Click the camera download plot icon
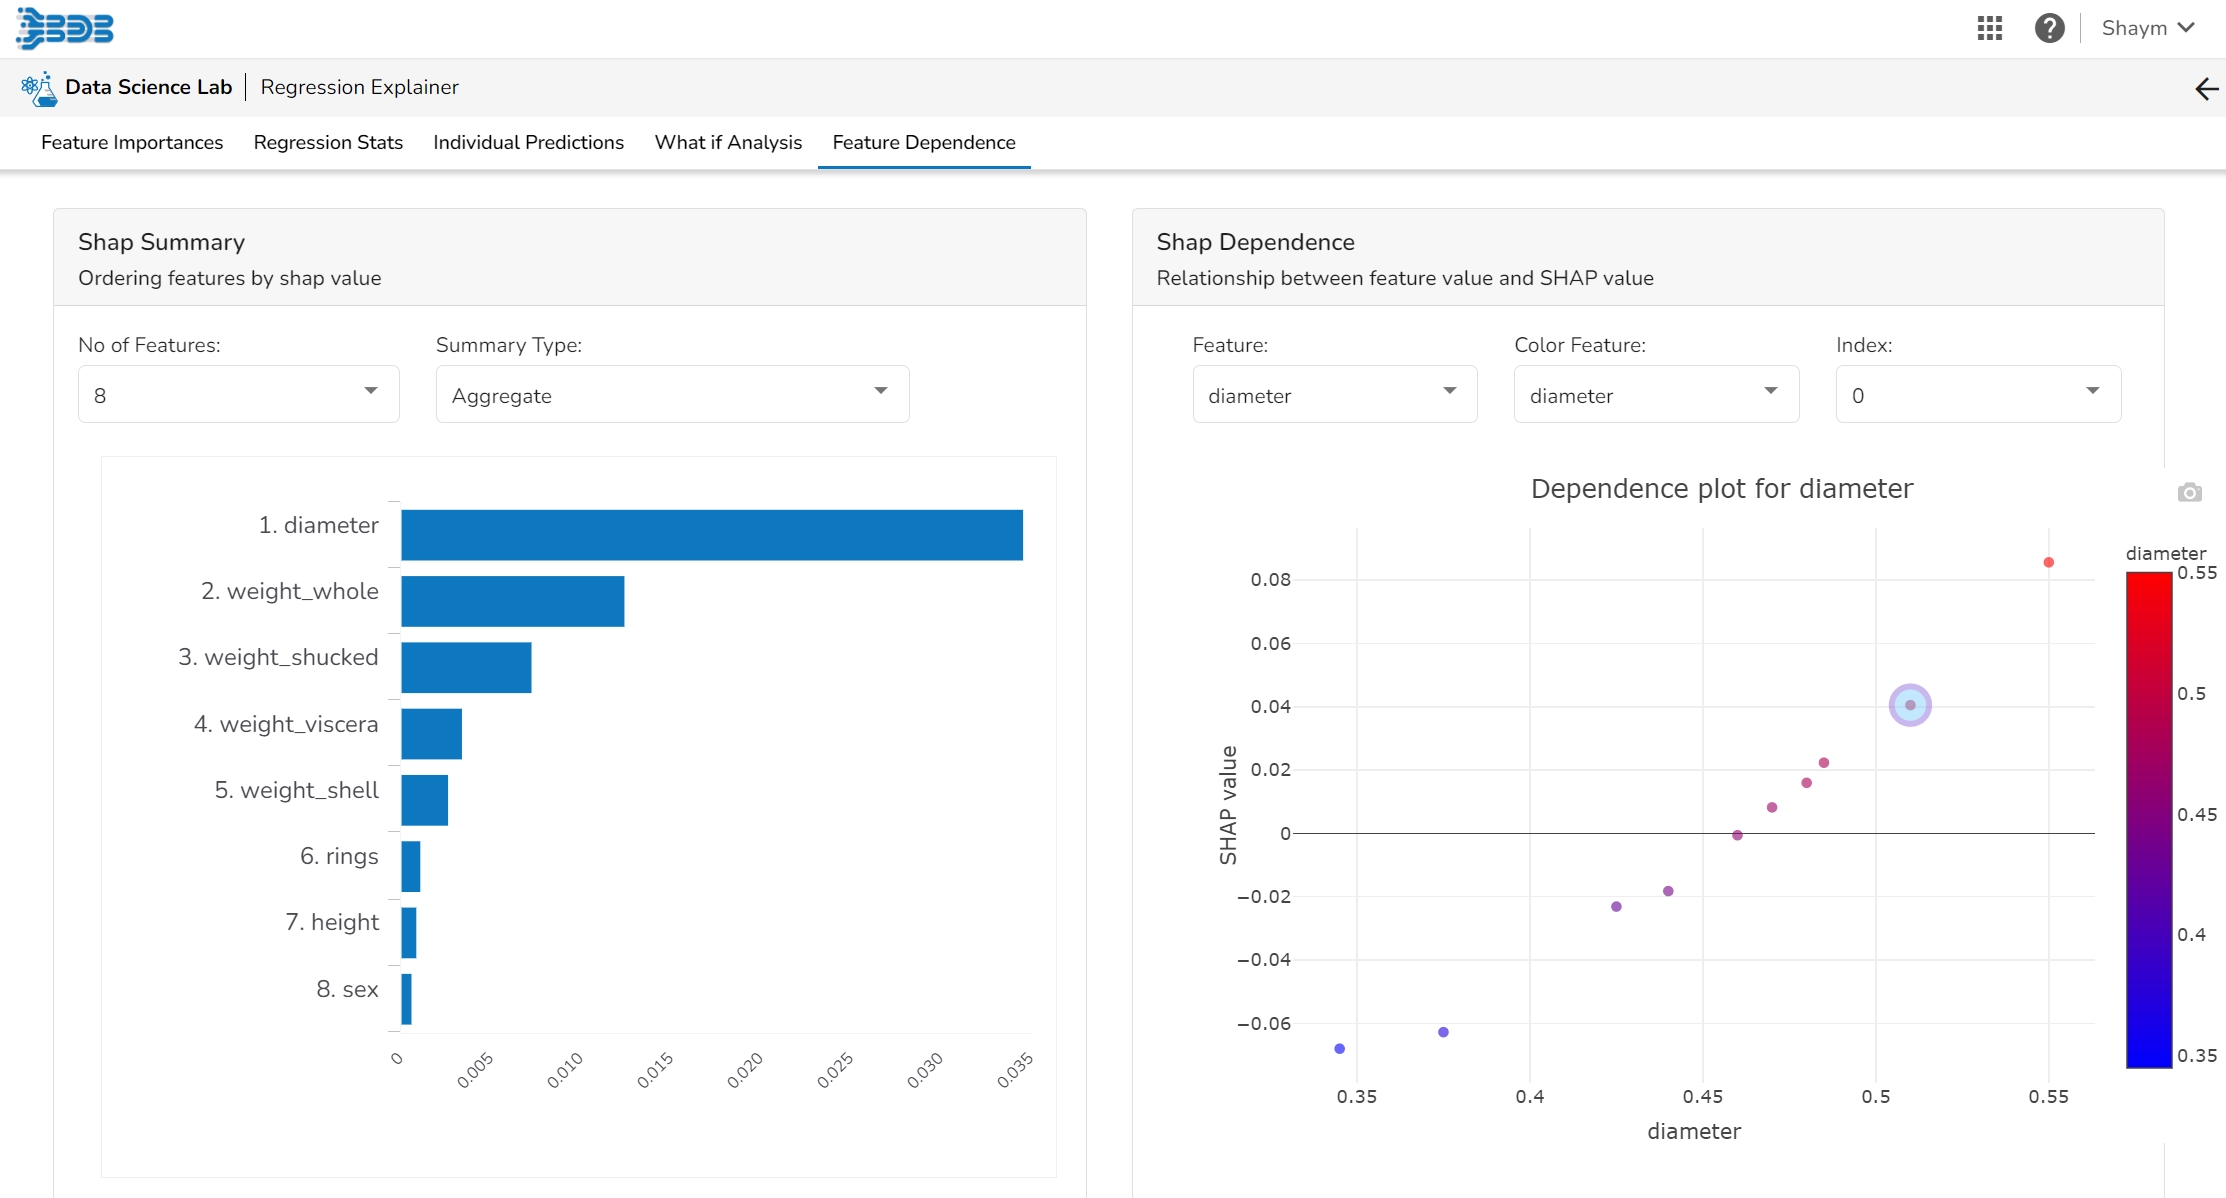 [x=2189, y=492]
